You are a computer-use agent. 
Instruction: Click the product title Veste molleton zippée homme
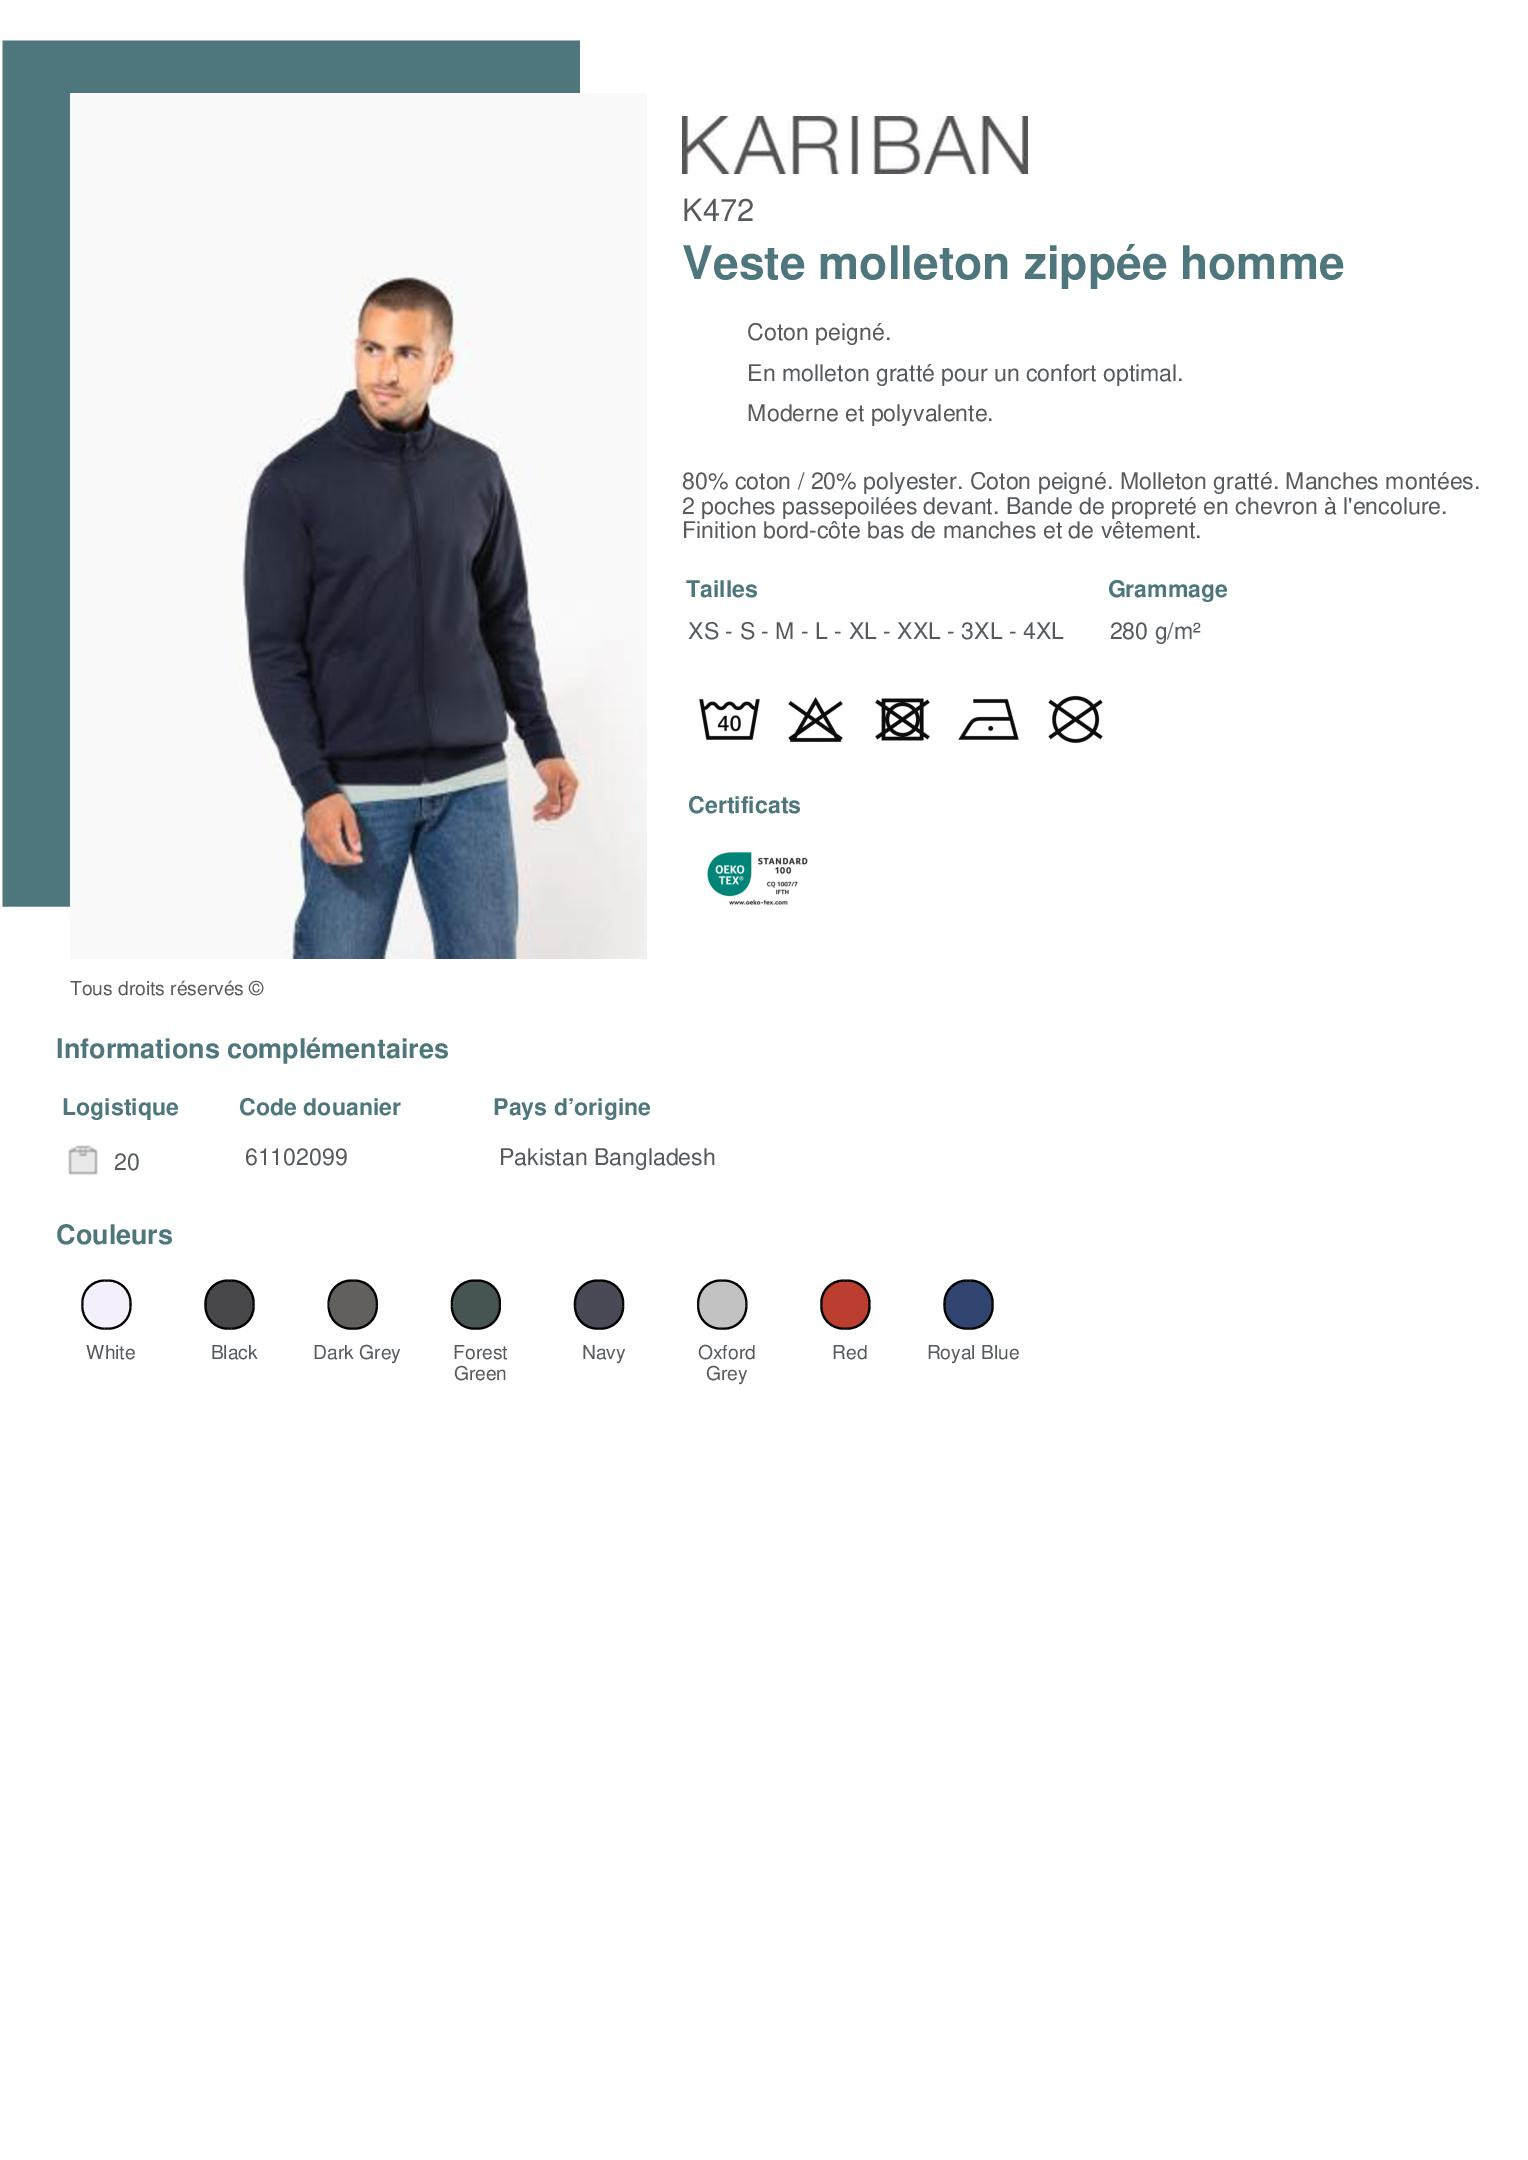[x=1013, y=264]
